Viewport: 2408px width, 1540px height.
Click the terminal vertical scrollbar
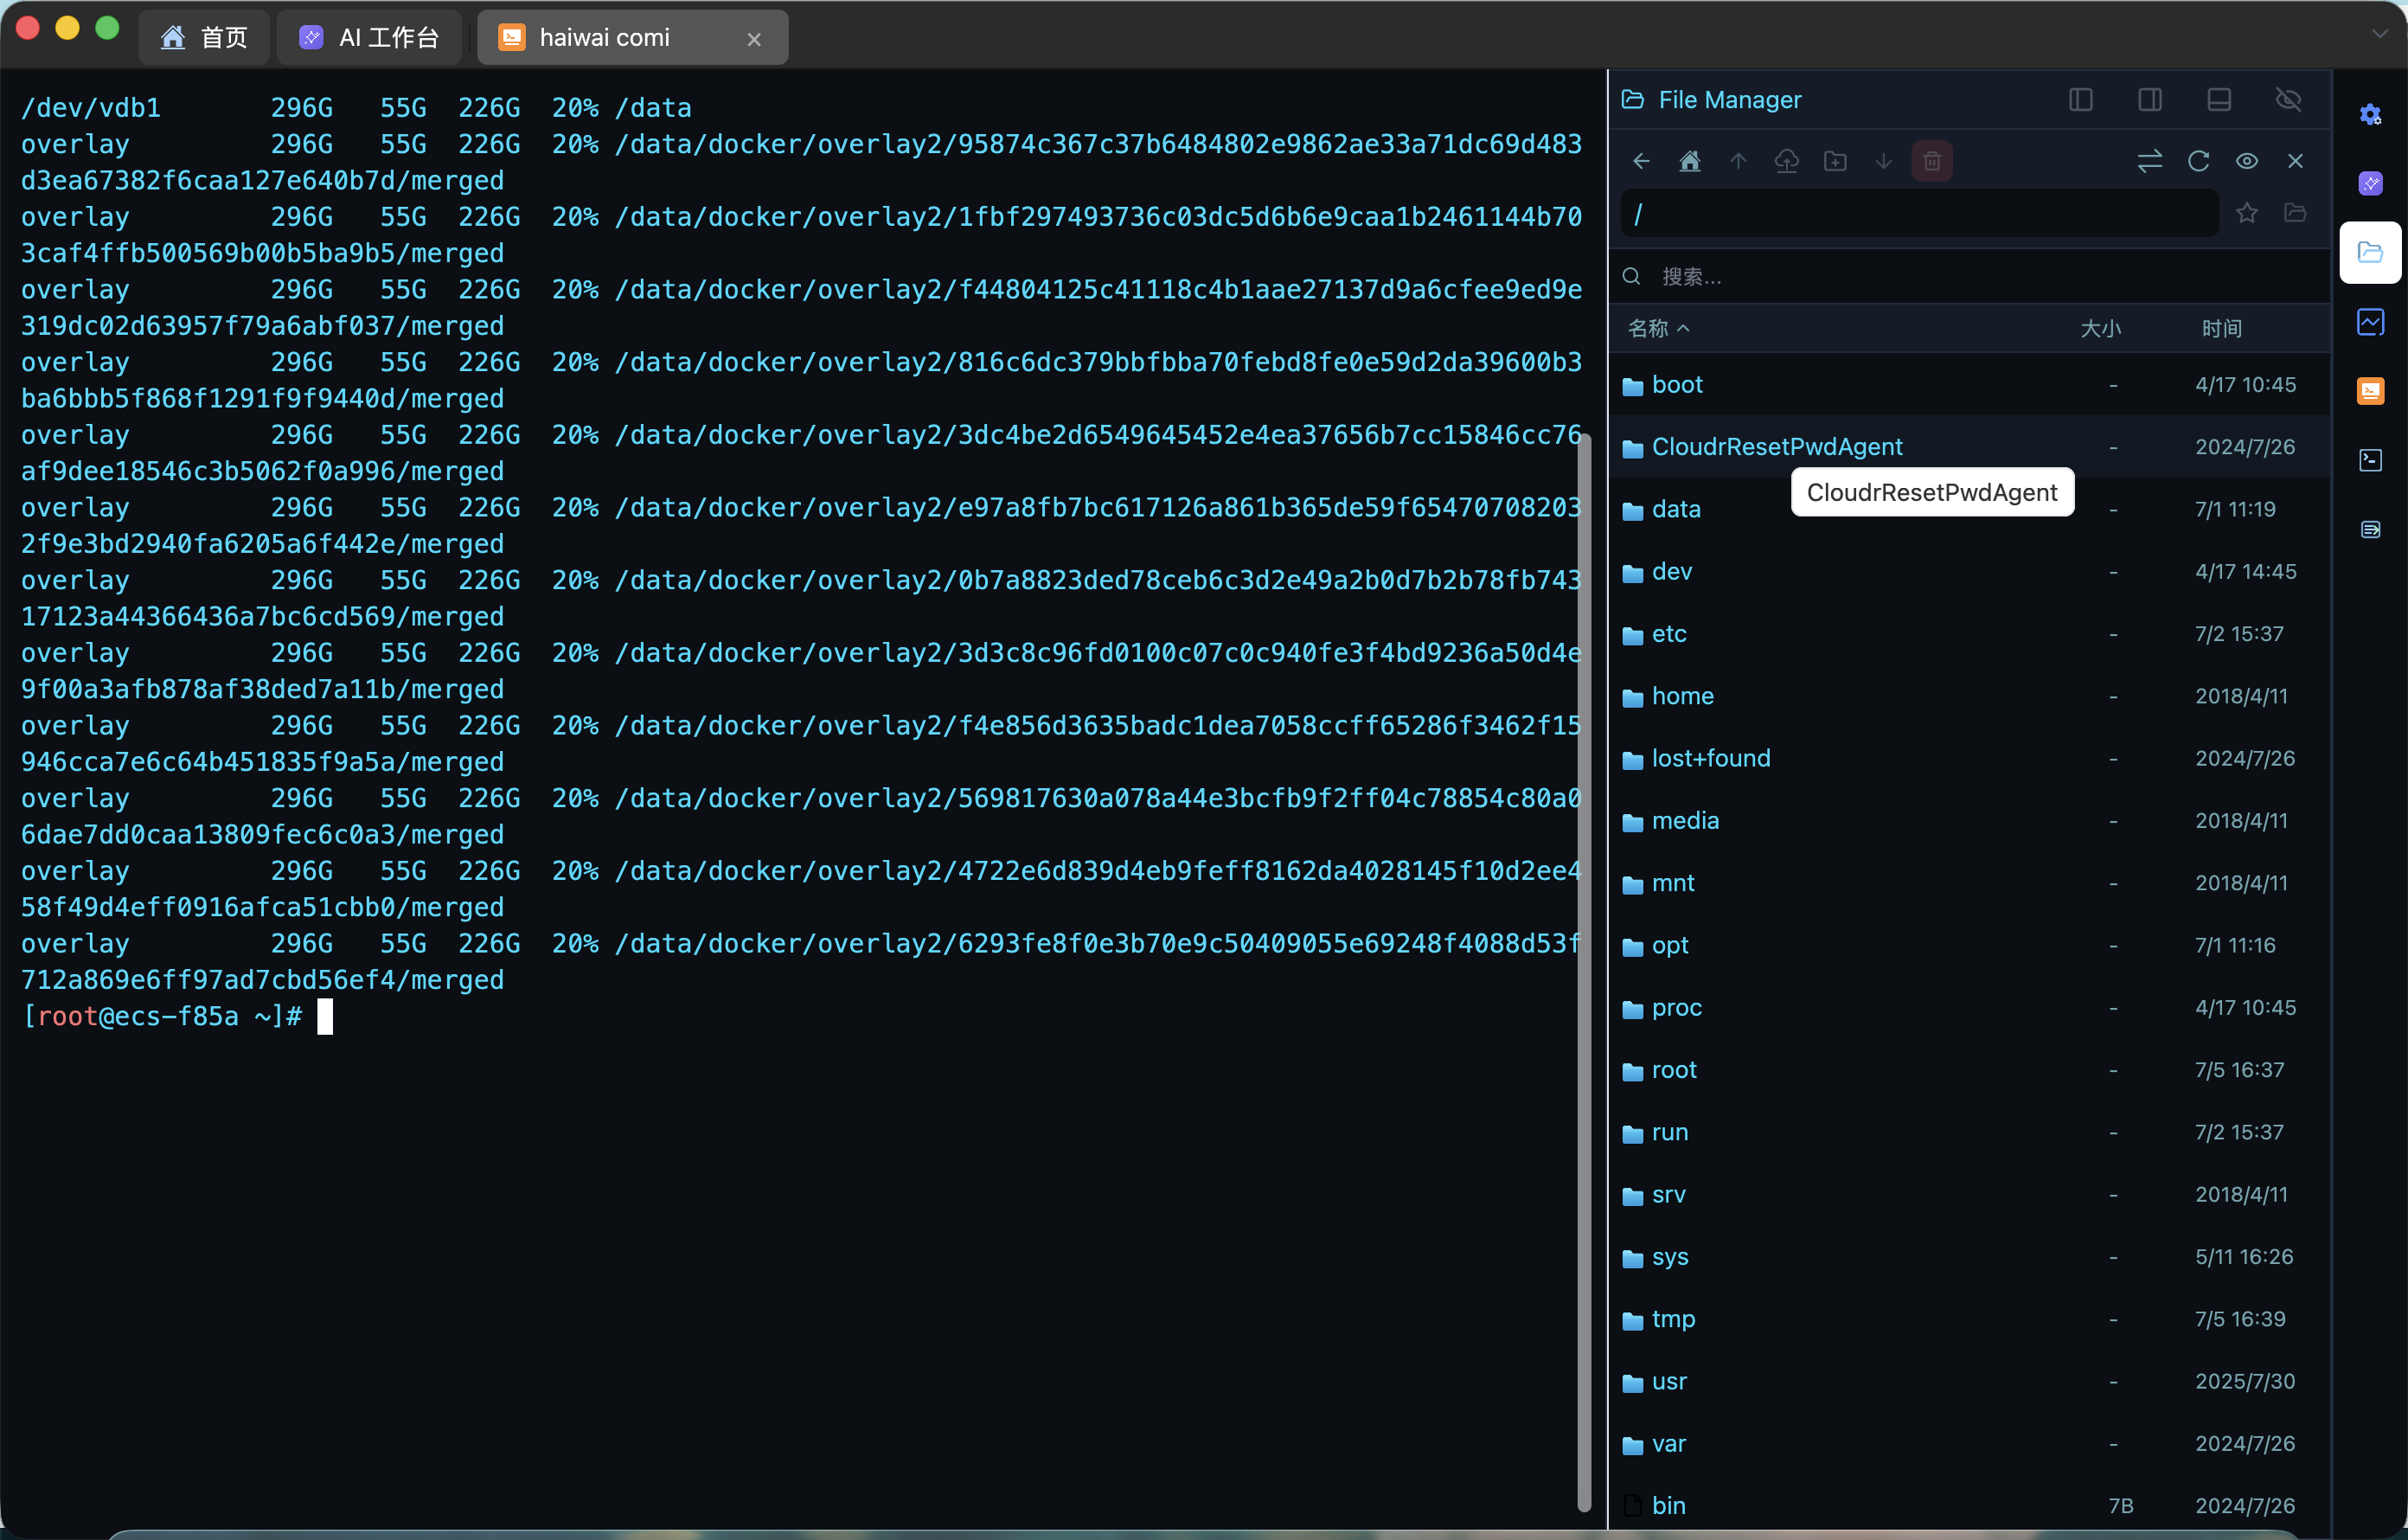point(1584,972)
